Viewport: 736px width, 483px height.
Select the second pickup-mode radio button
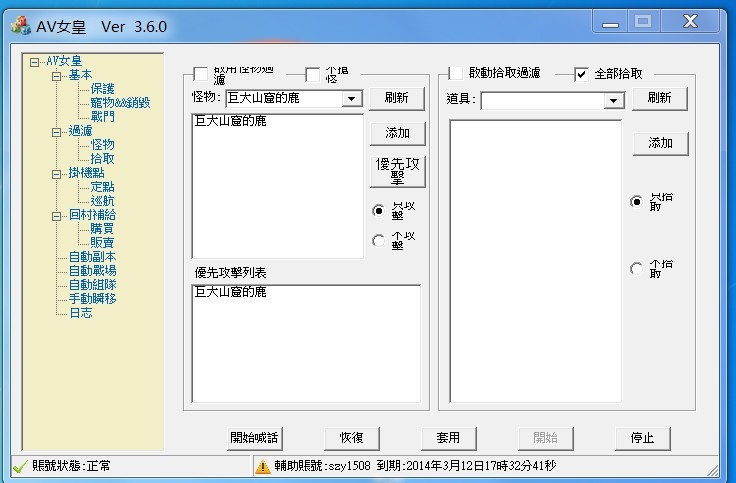tap(636, 268)
